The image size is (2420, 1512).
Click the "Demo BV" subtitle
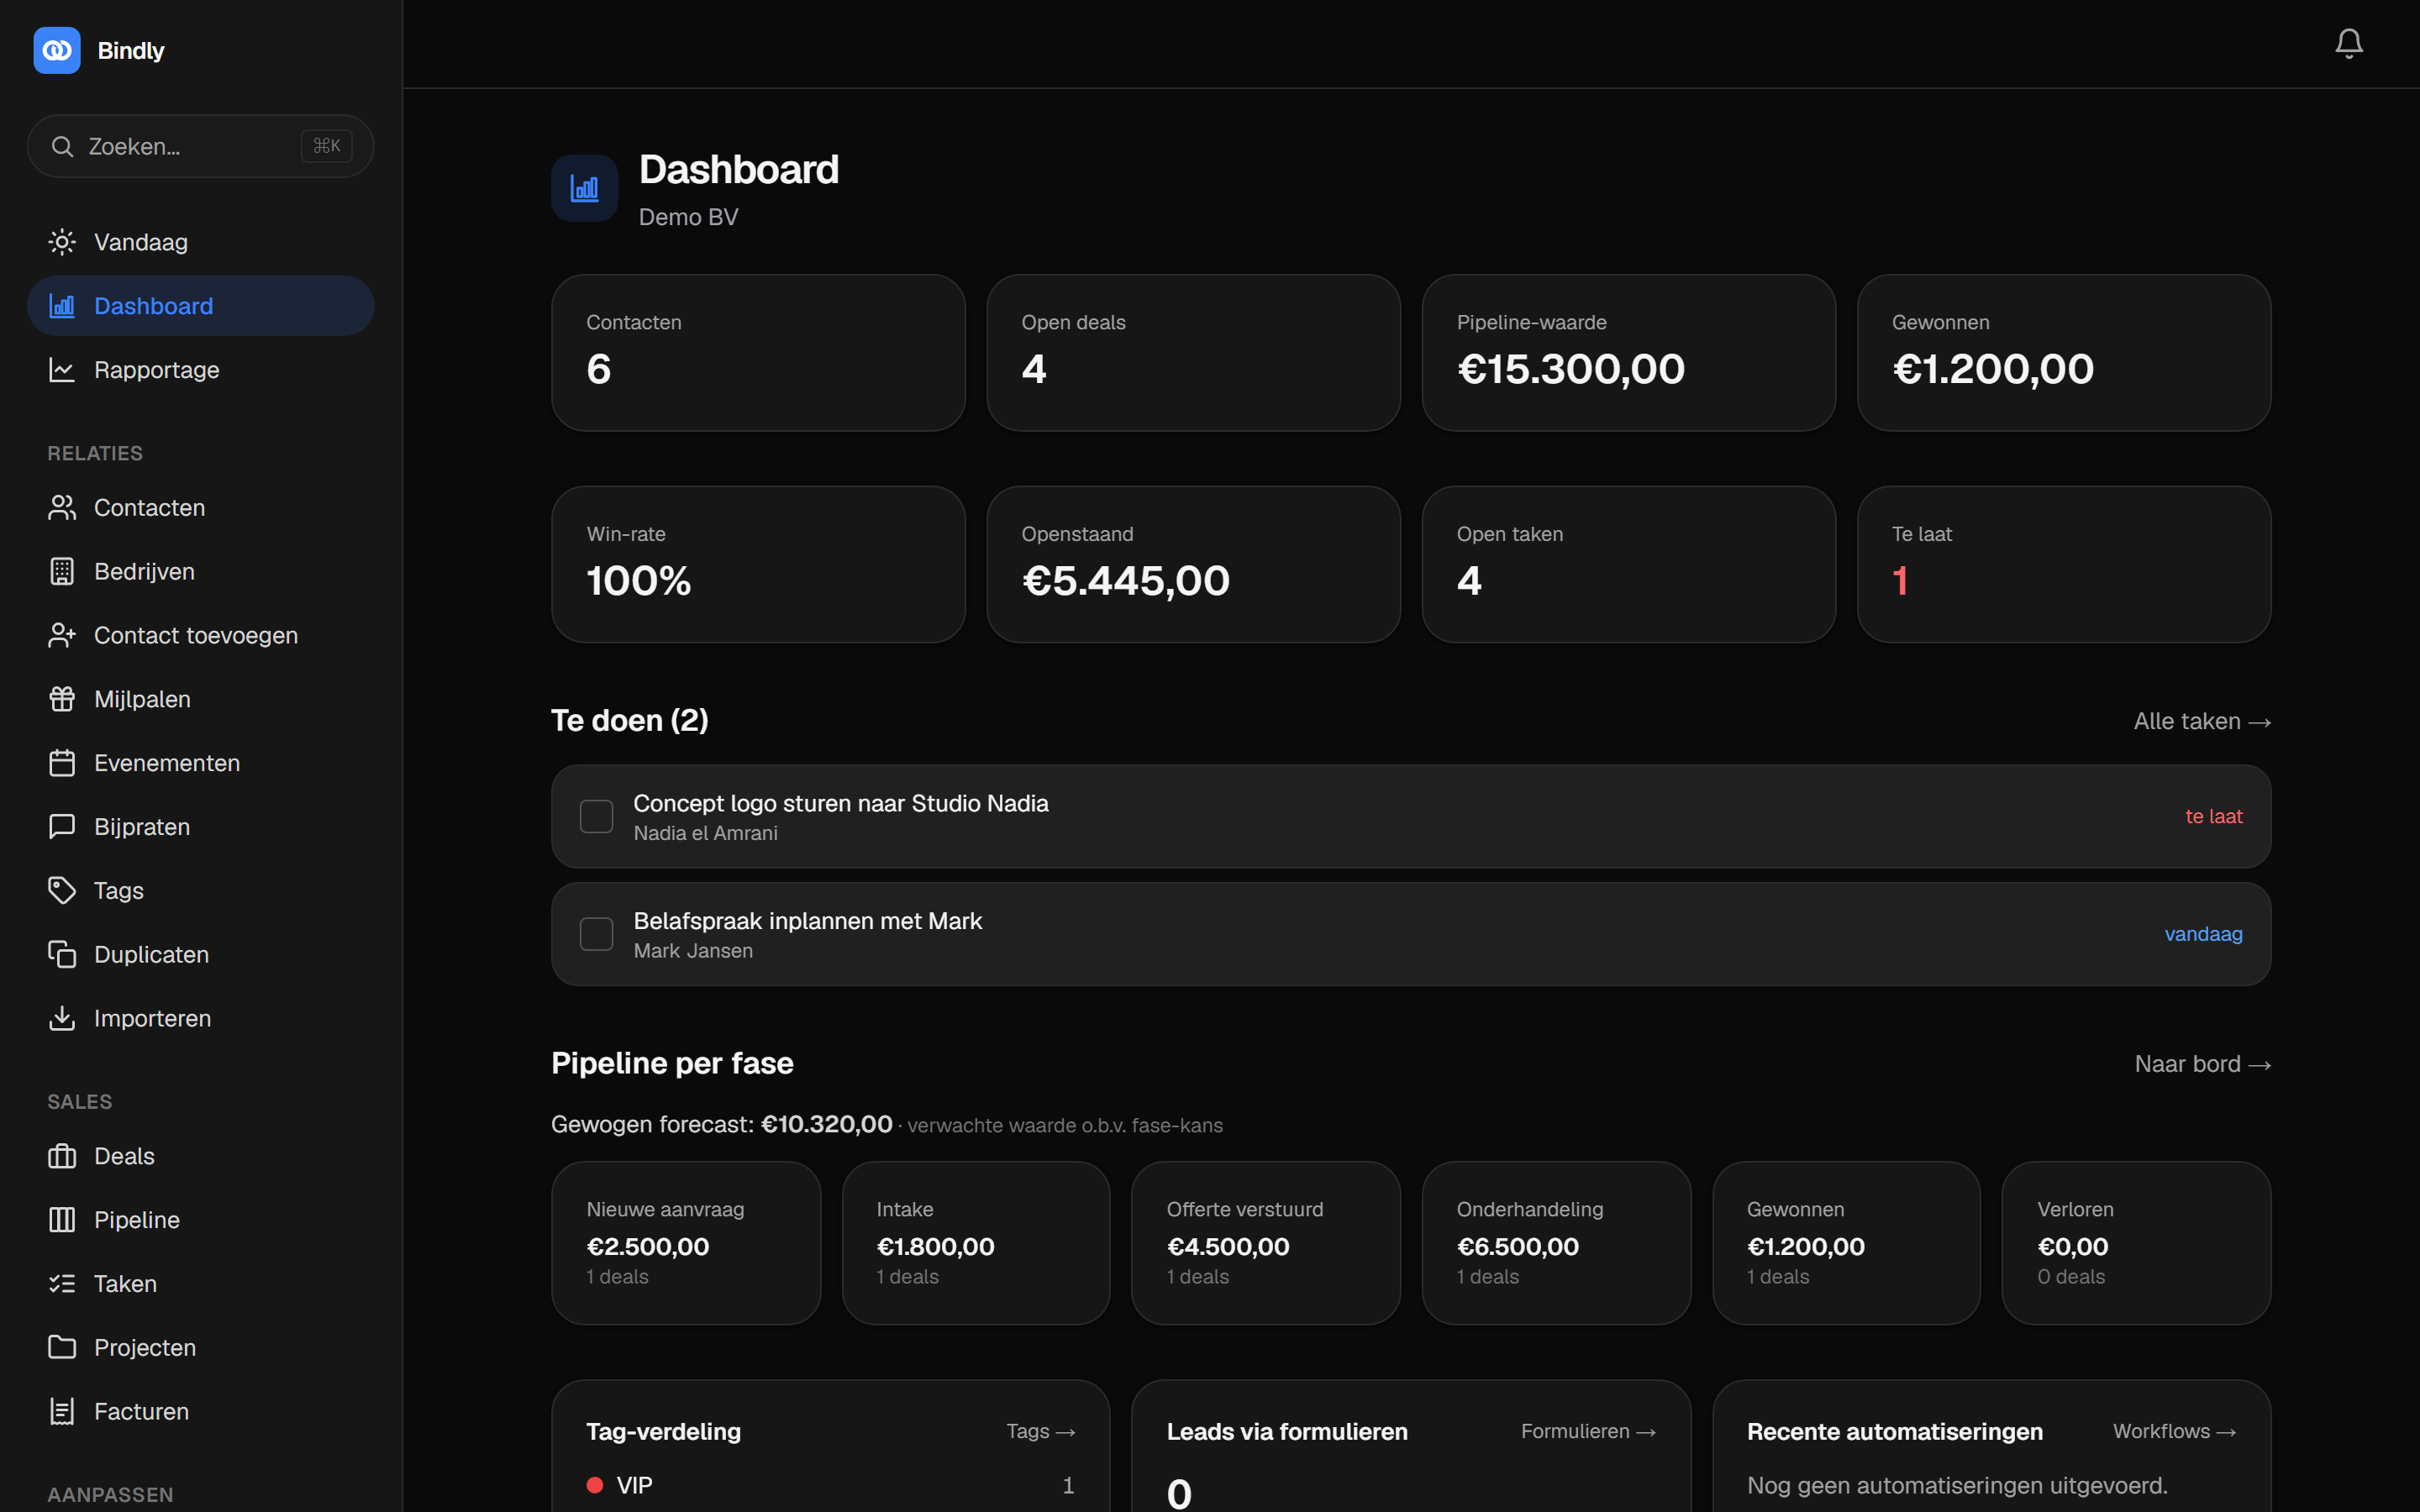688,217
